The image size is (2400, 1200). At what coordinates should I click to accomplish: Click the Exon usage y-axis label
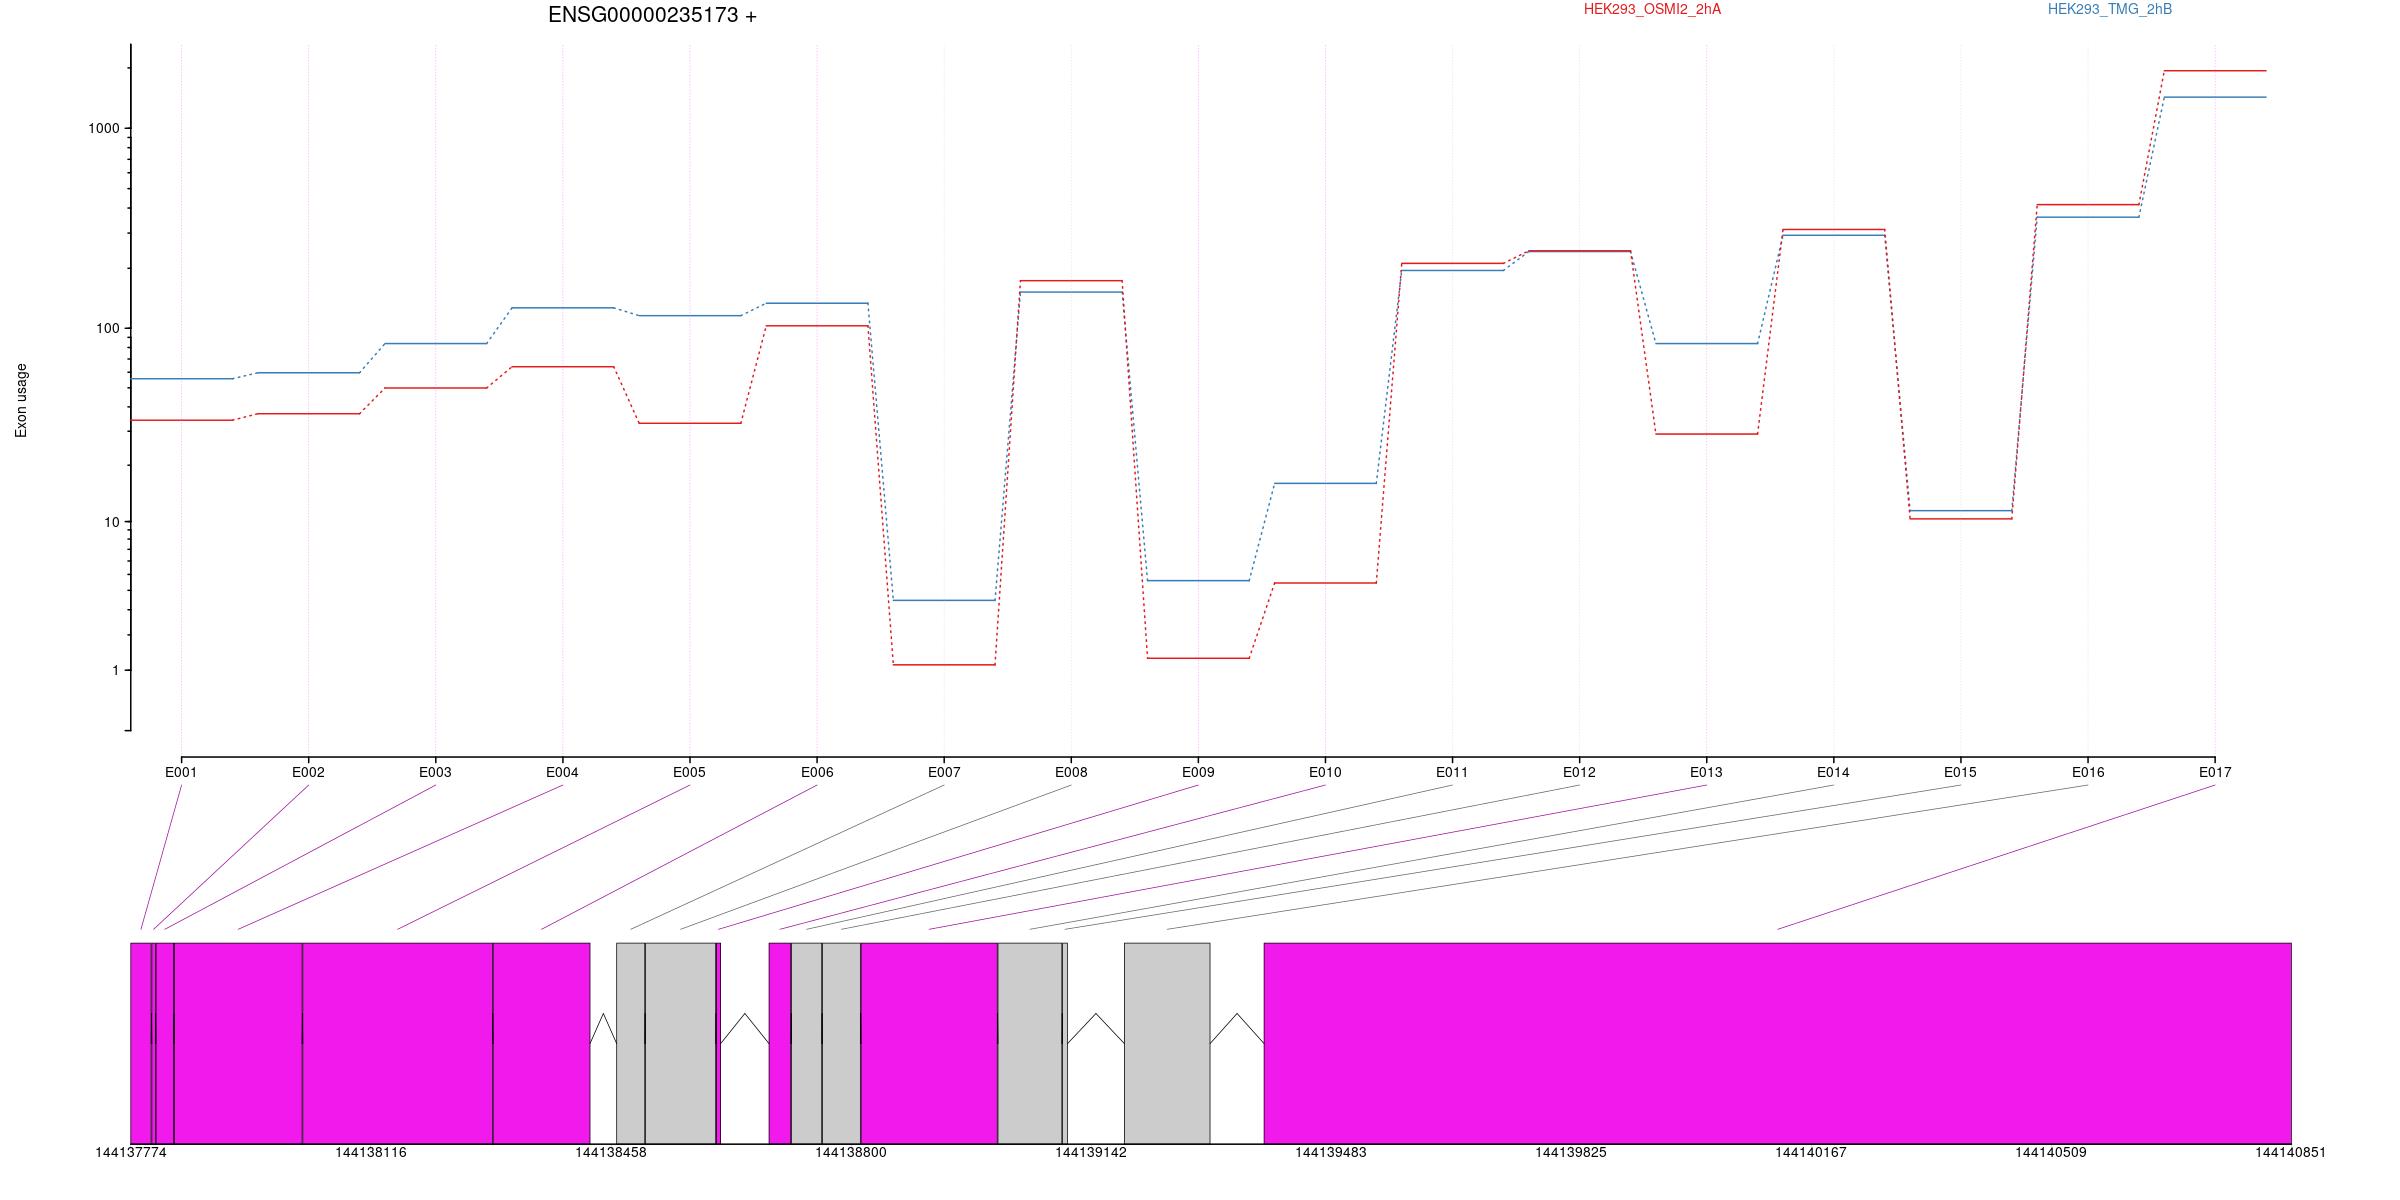coord(21,400)
